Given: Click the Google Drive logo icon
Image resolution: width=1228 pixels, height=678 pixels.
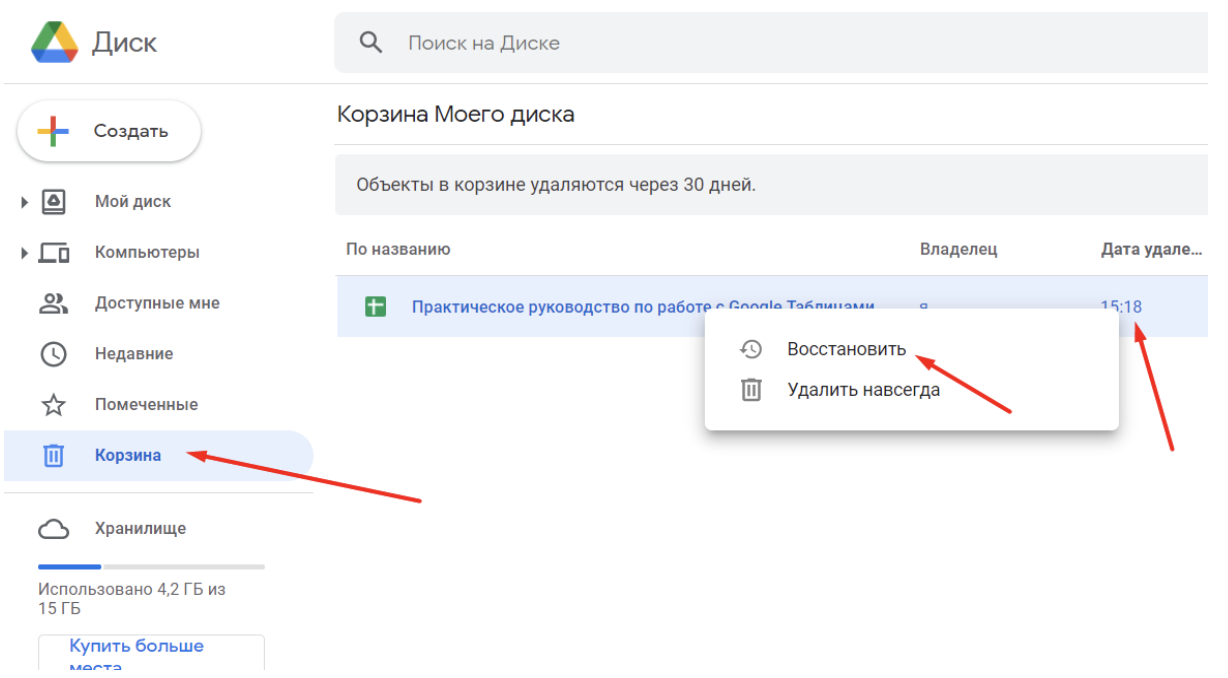Looking at the screenshot, I should pos(54,42).
